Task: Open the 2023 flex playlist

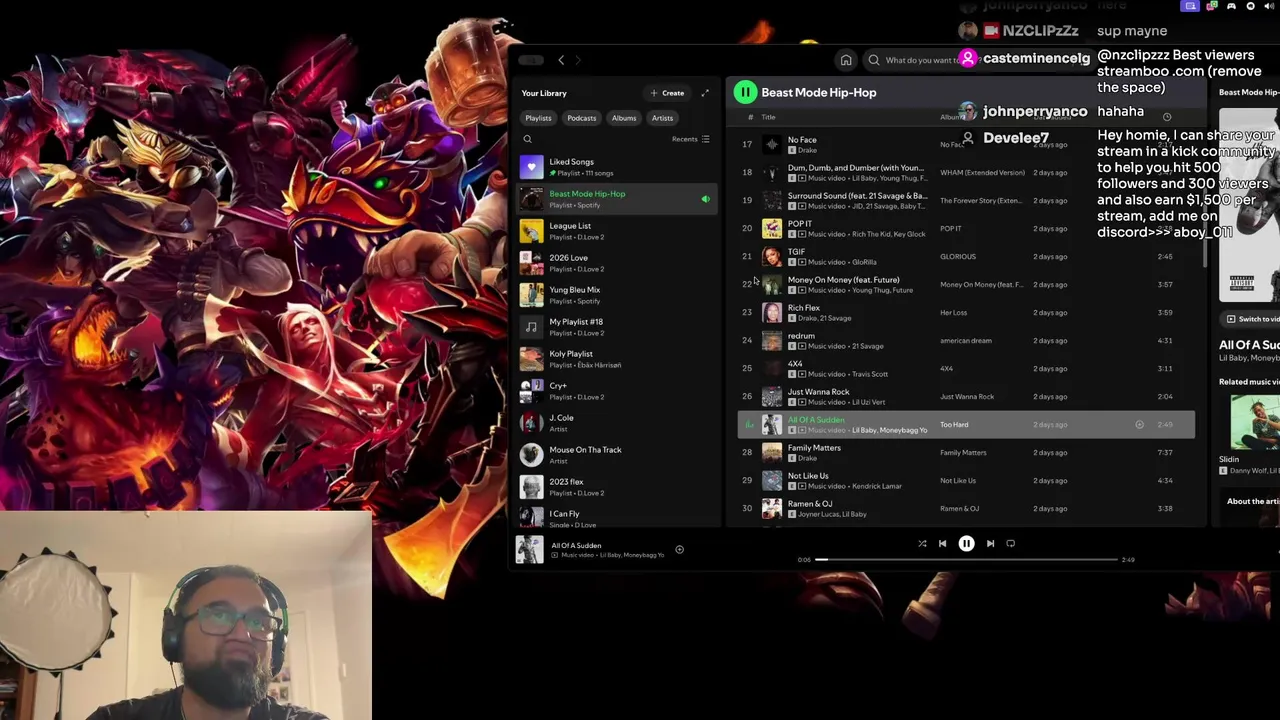Action: tap(616, 486)
